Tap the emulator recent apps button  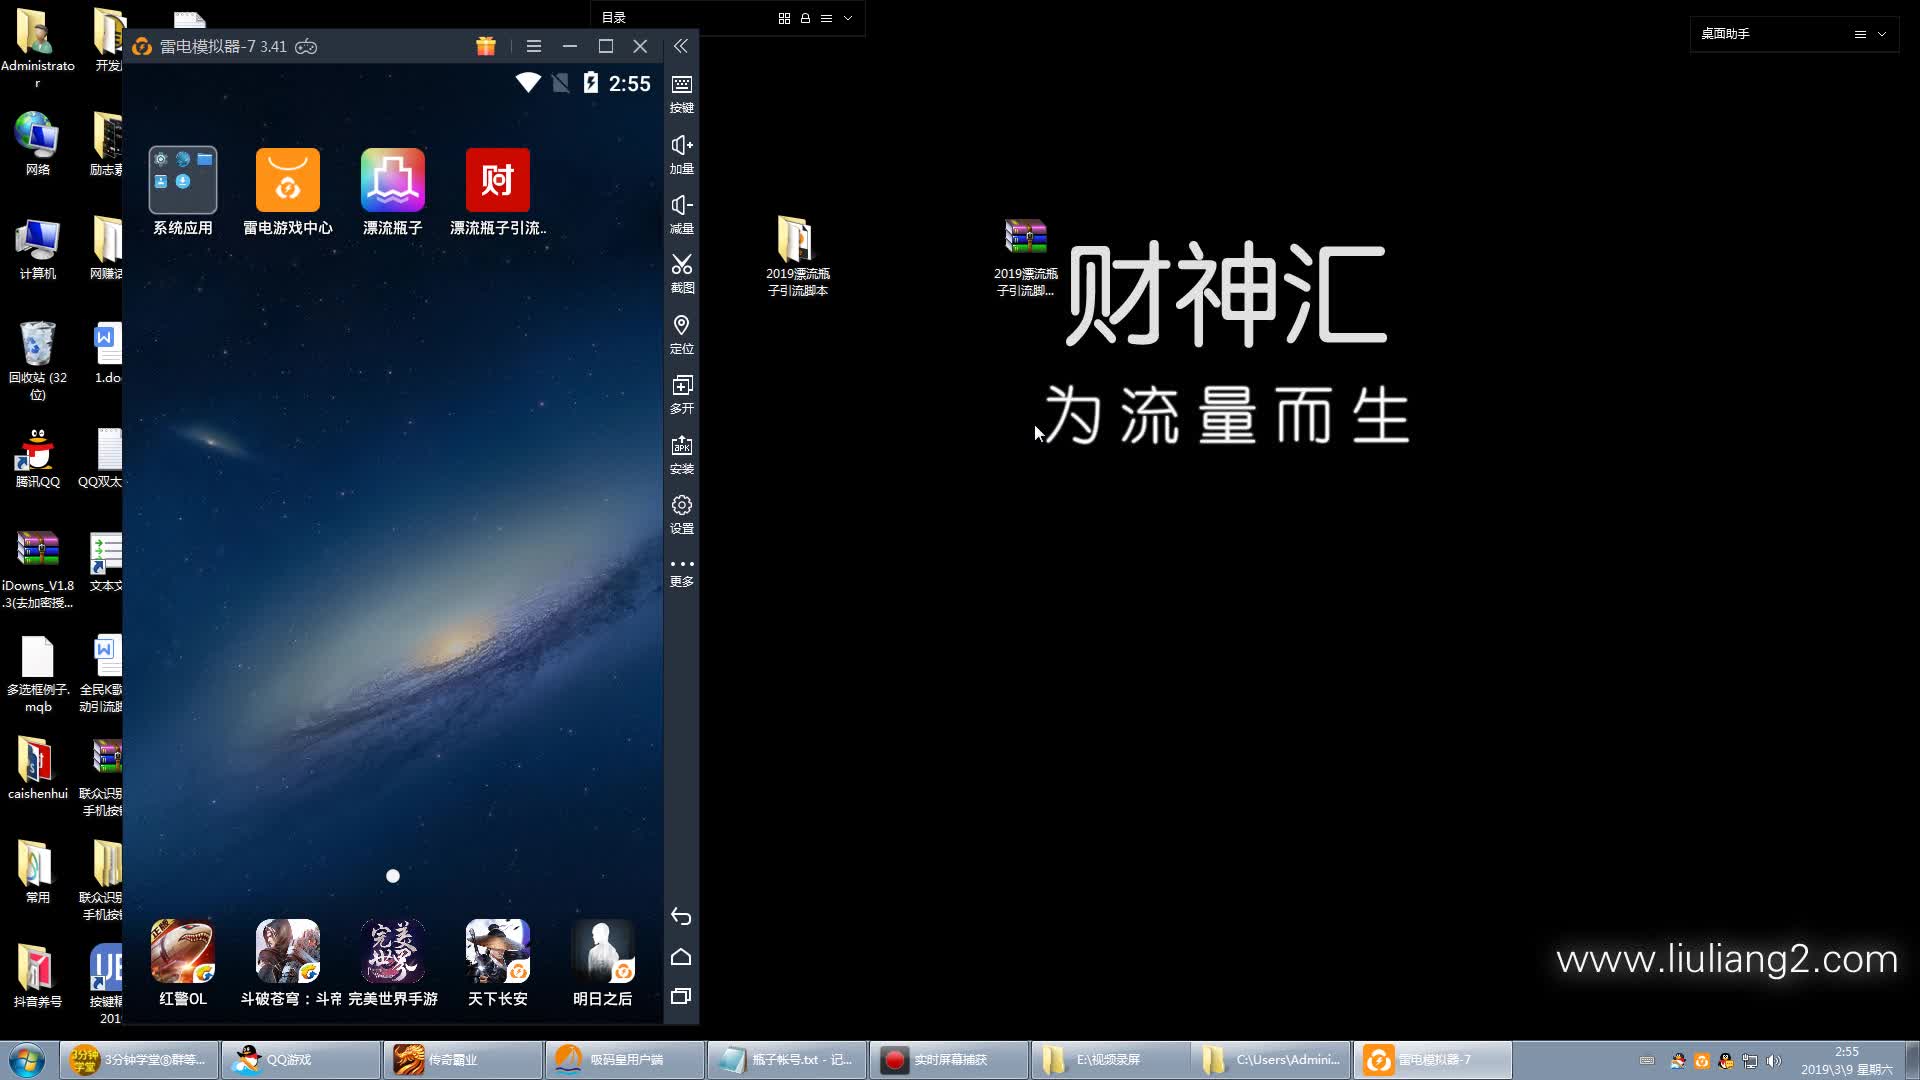(681, 996)
